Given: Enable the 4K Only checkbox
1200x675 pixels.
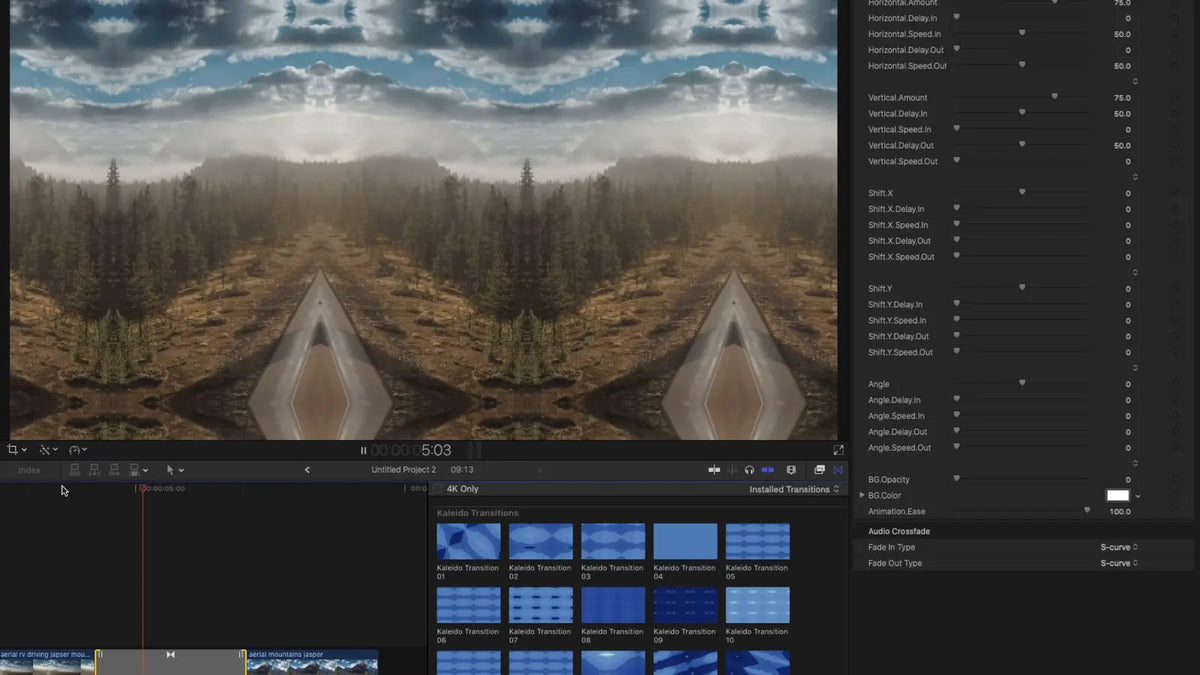Looking at the screenshot, I should 438,489.
